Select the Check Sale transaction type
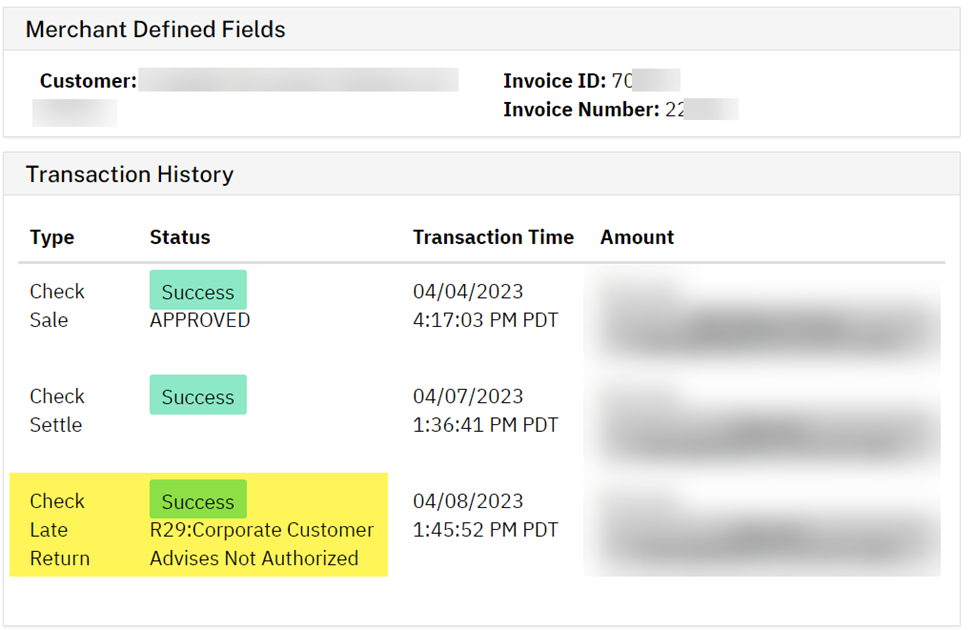The image size is (975, 630). pos(57,306)
